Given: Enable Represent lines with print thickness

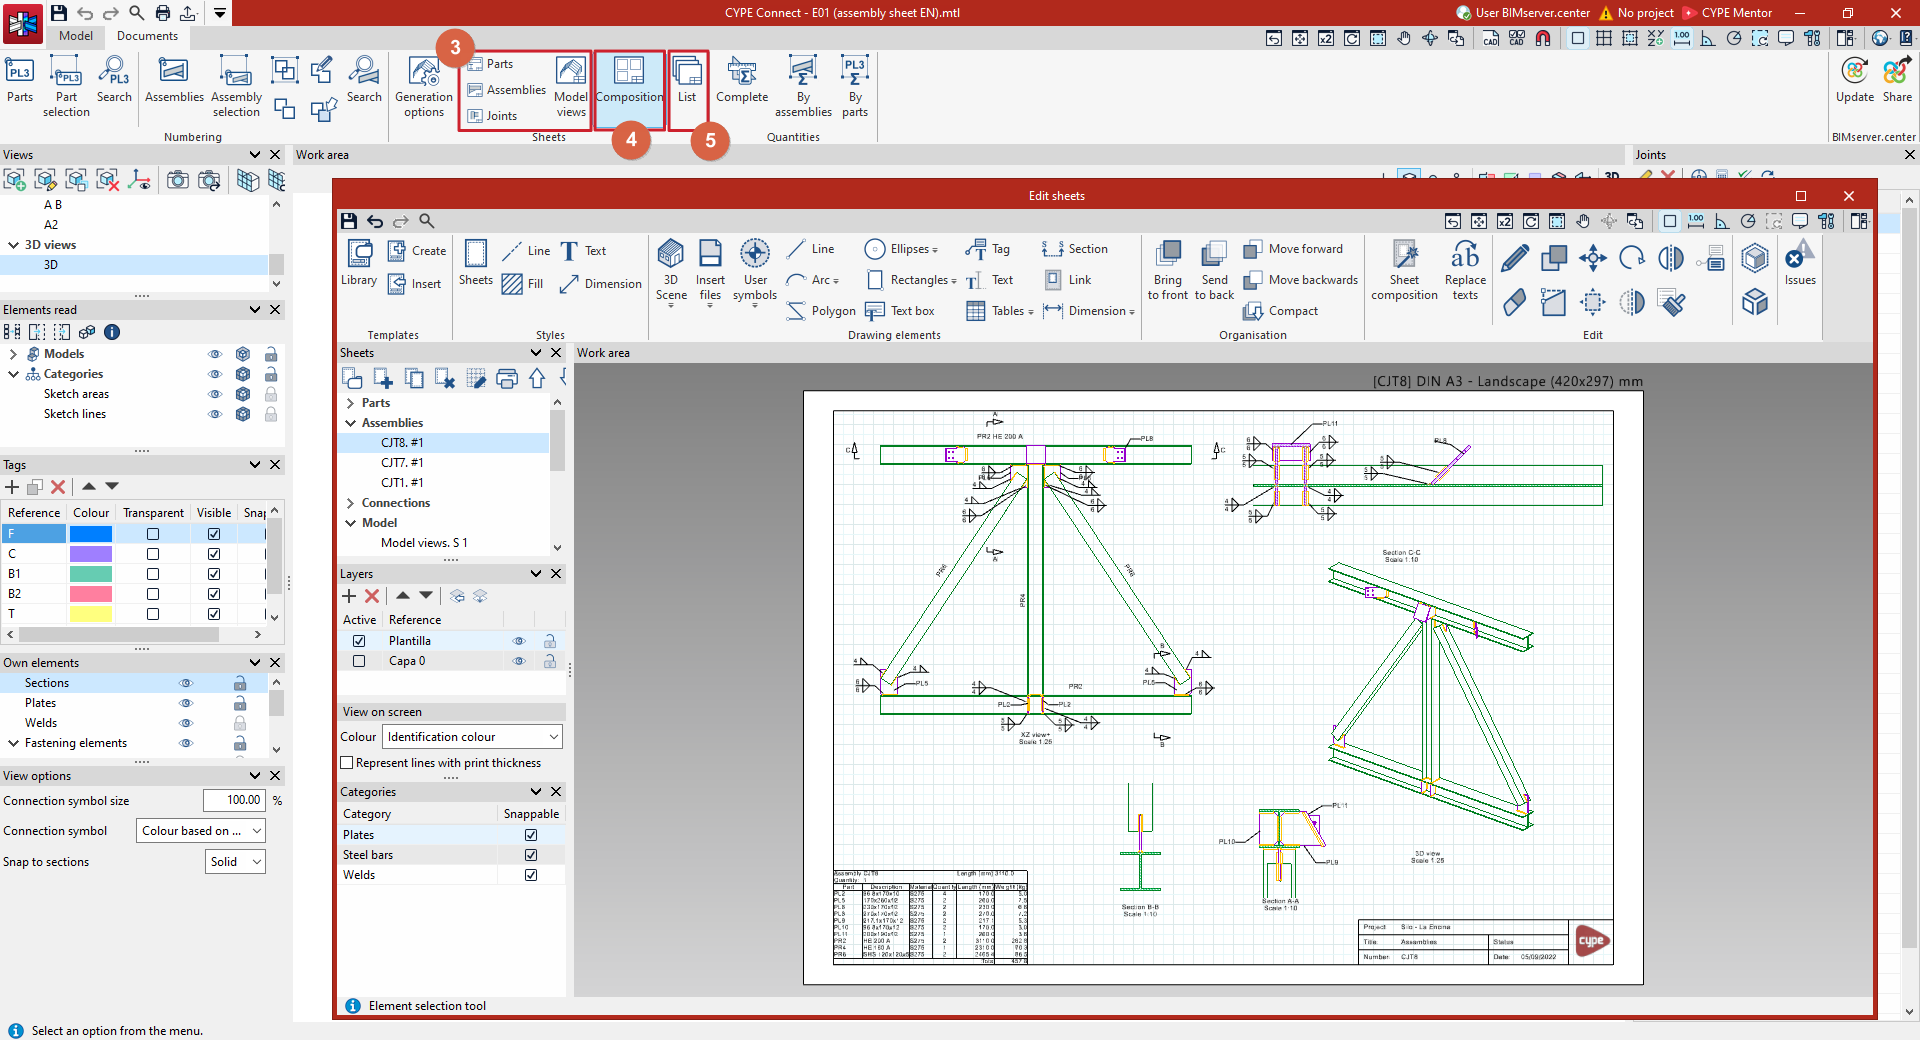Looking at the screenshot, I should click(x=347, y=763).
